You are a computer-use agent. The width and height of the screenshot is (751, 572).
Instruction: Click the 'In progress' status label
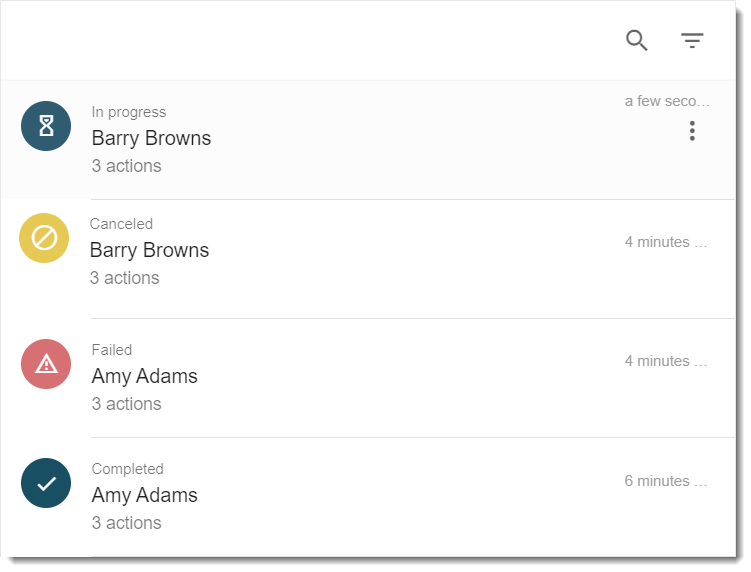tap(129, 112)
